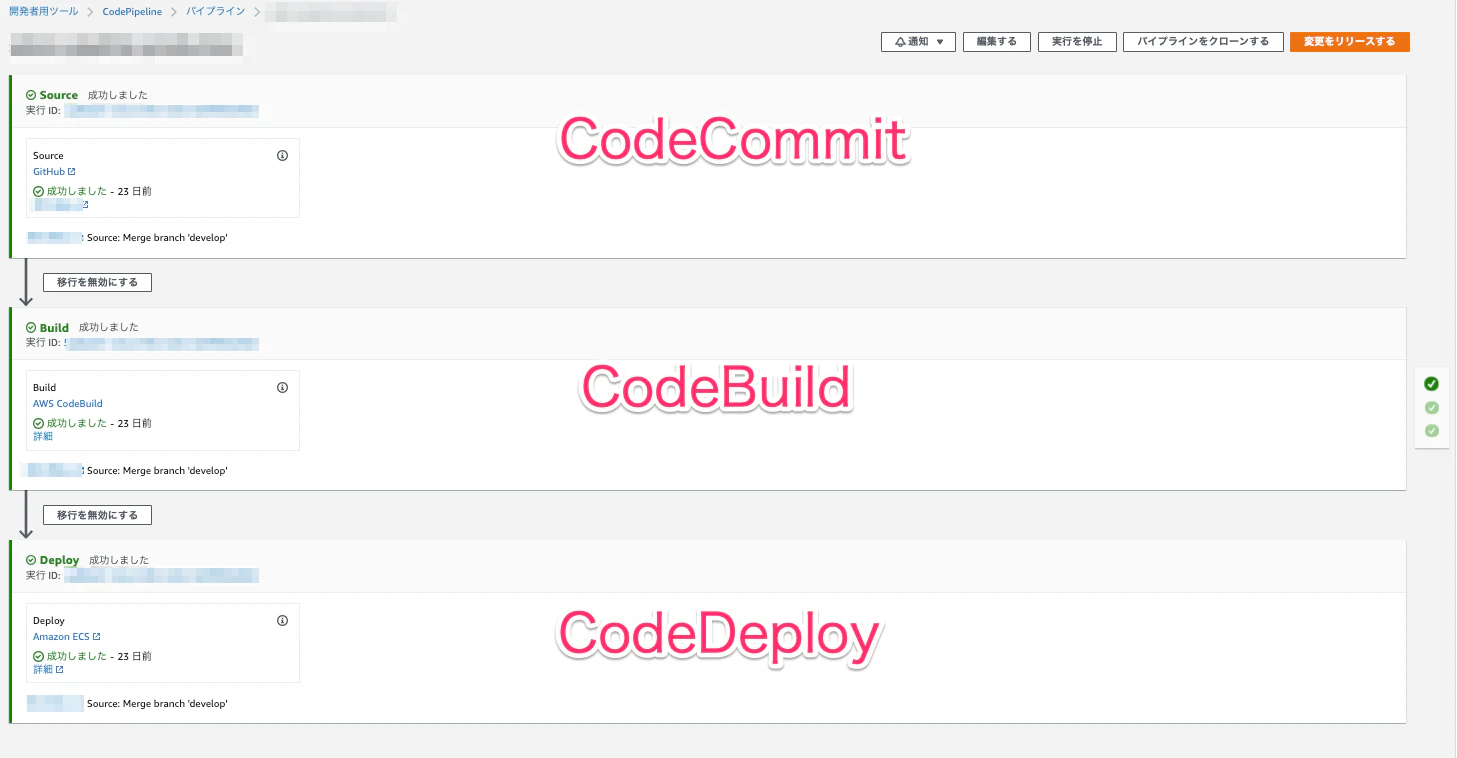Disable transition between Source and Build
The image size is (1457, 758).
pos(97,282)
